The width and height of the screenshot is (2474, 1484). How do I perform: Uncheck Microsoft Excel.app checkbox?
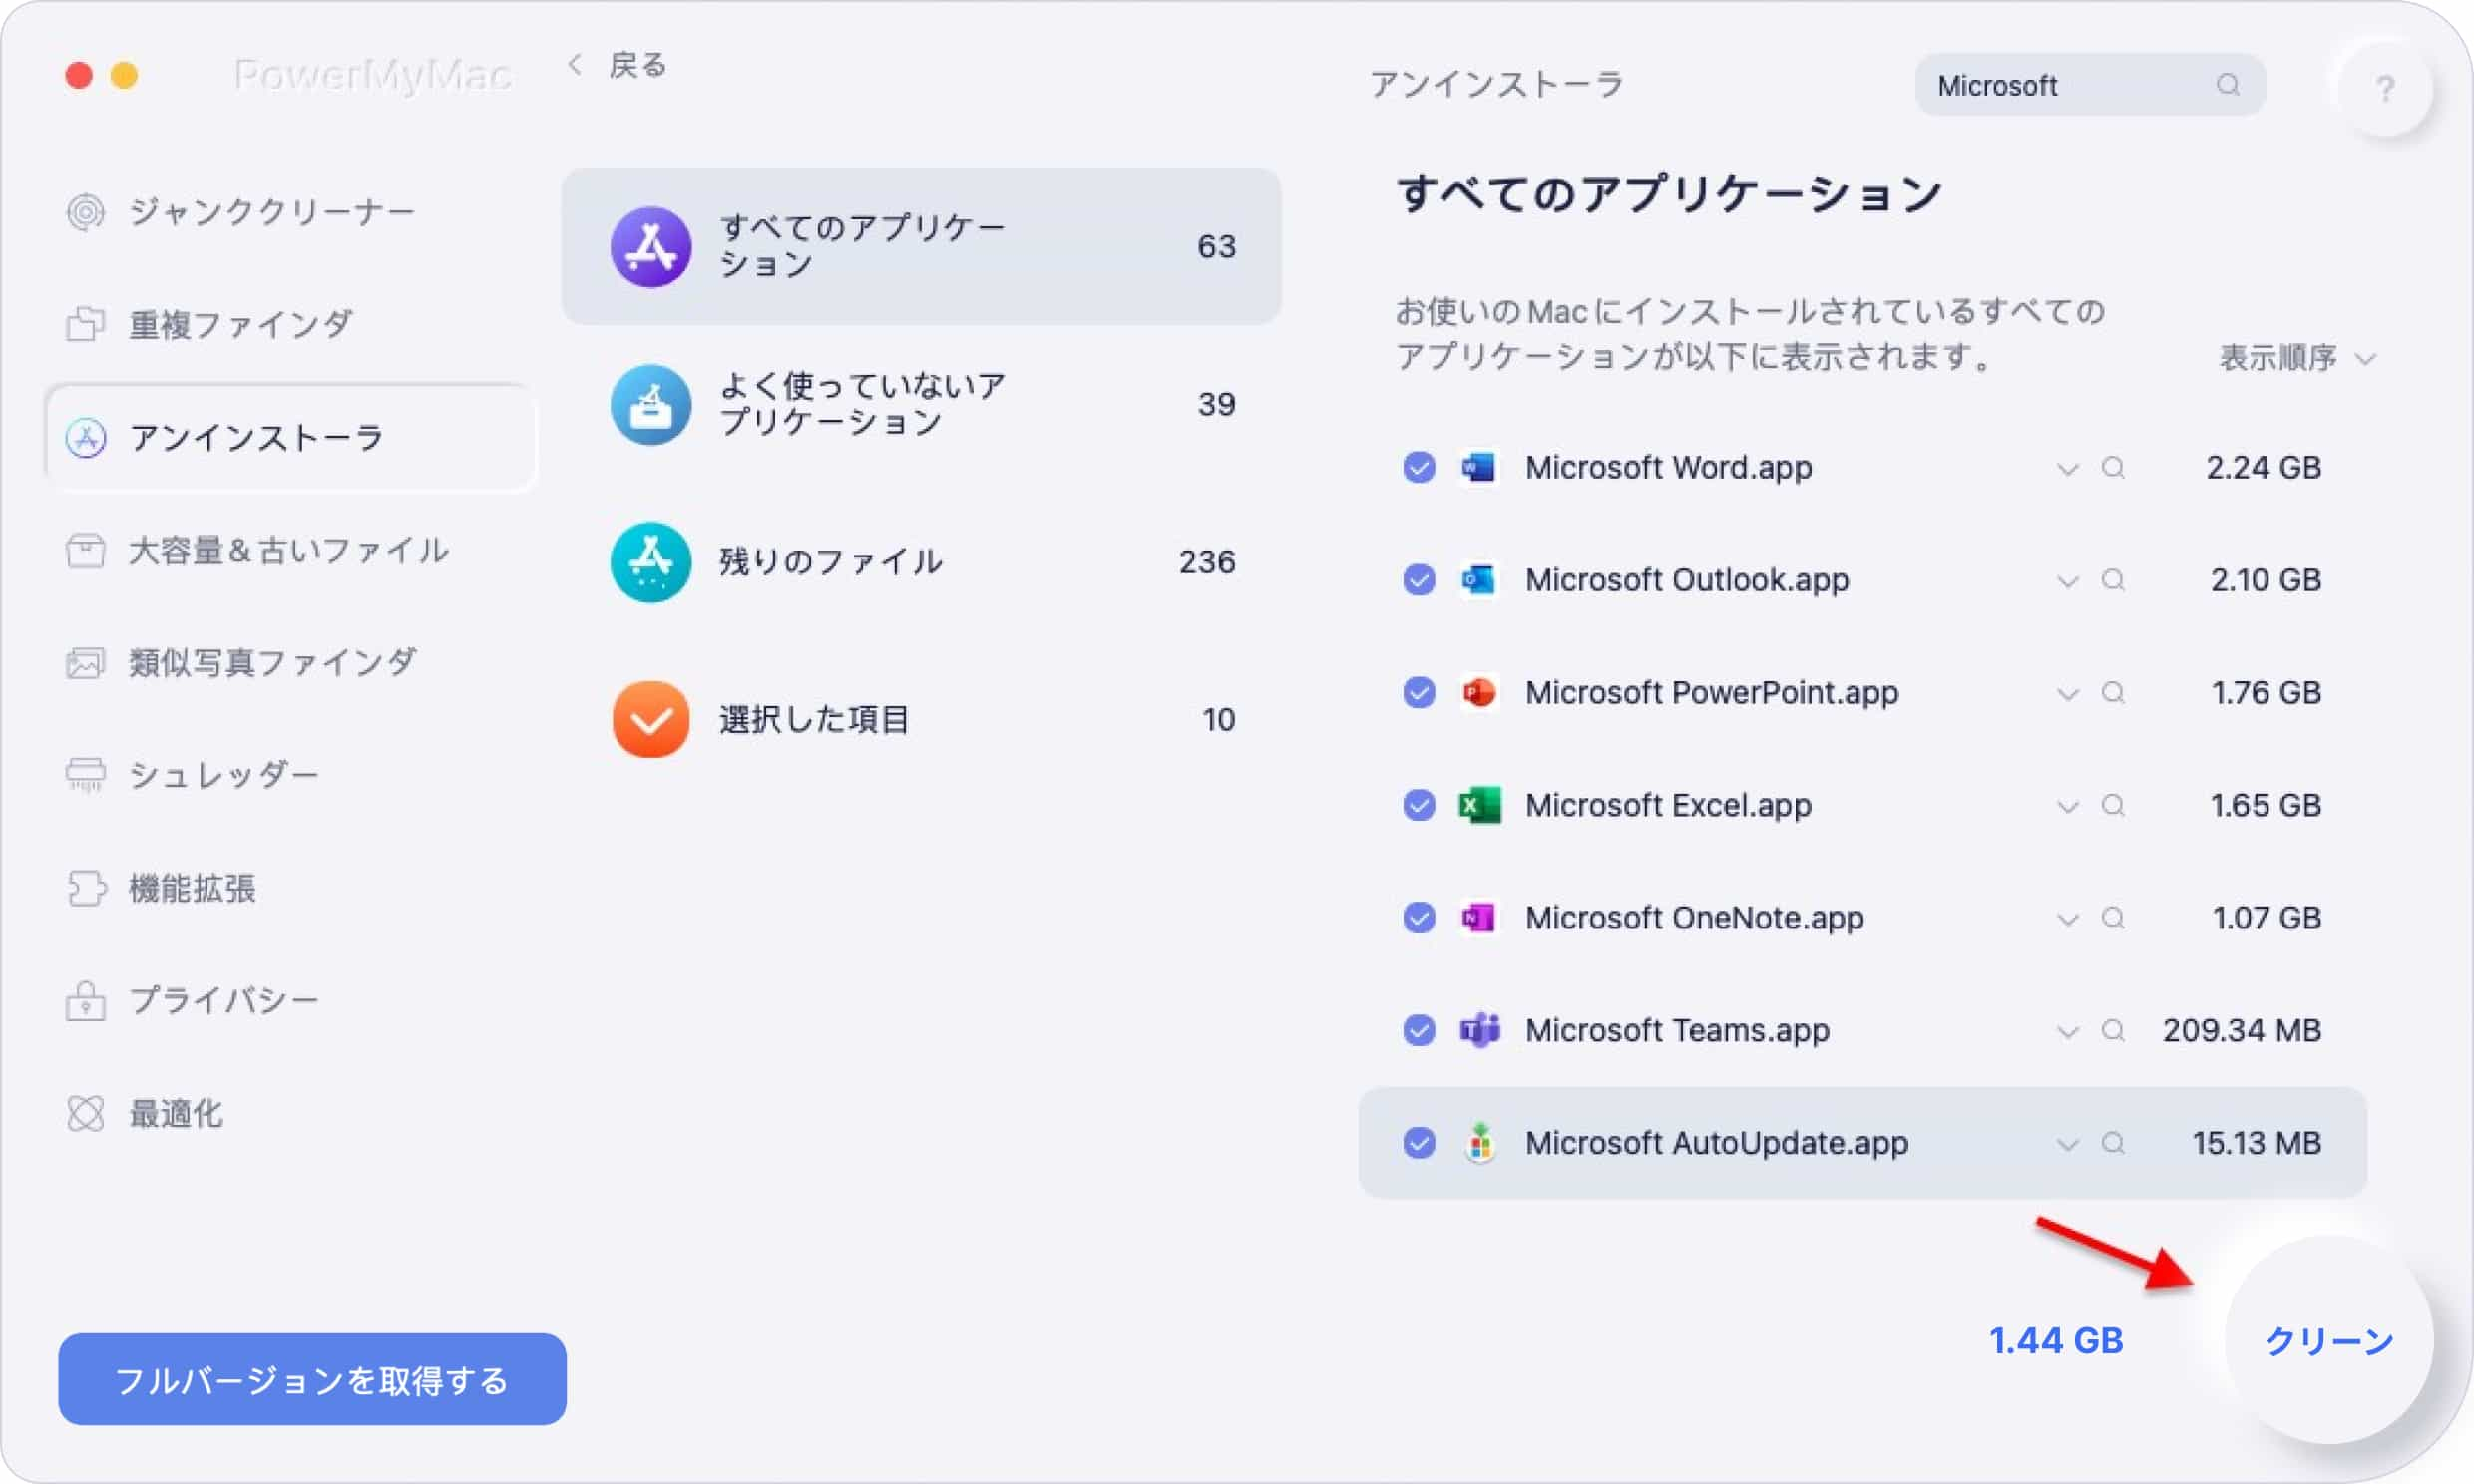(x=1419, y=805)
